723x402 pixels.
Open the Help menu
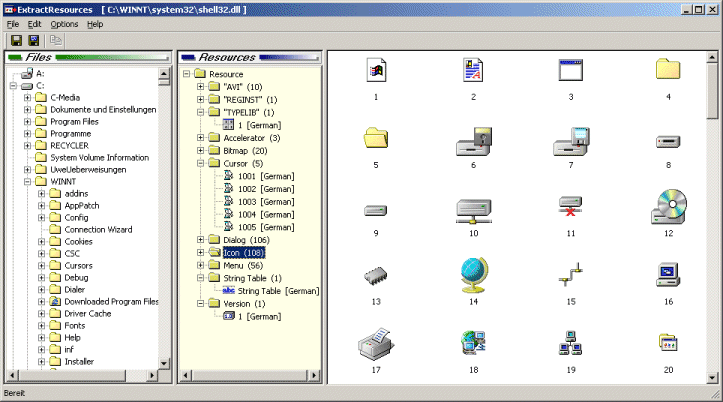pyautogui.click(x=95, y=24)
